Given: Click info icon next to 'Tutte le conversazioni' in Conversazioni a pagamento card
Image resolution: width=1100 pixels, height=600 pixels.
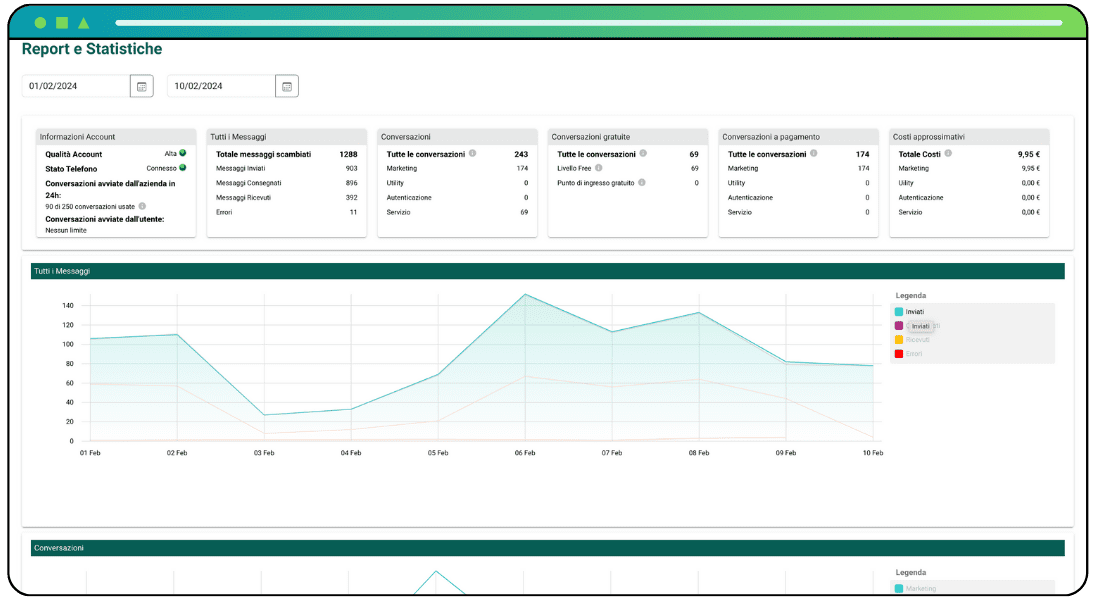Looking at the screenshot, I should coord(814,154).
